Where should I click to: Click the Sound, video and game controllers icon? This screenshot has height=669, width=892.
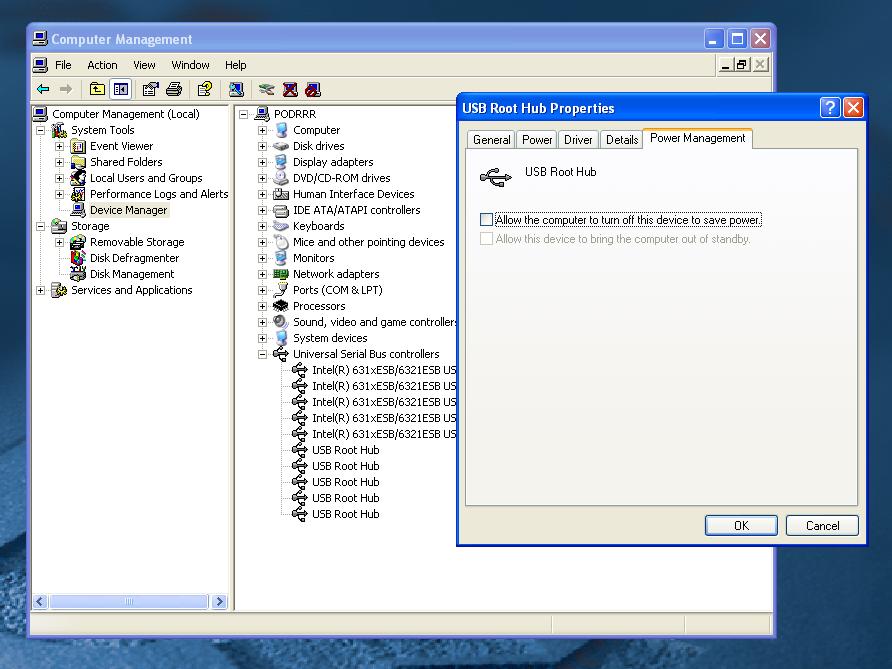point(281,322)
